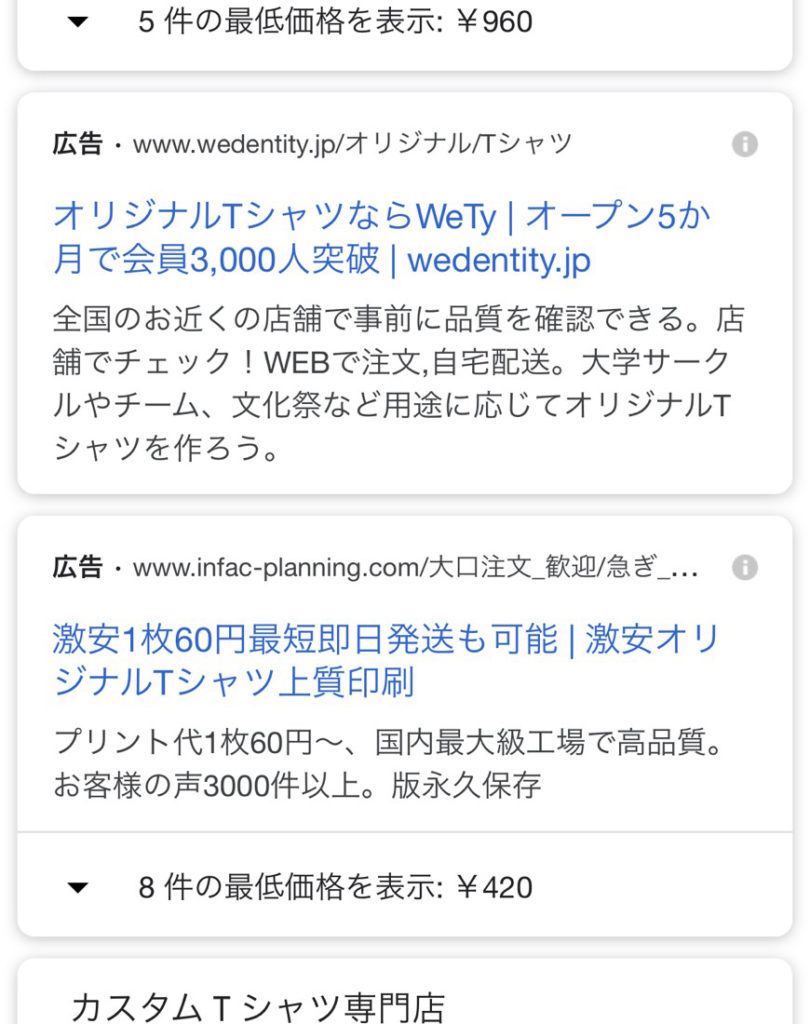Select the 広告 label on the infac-planning ad
The width and height of the screenshot is (810, 1024).
coord(78,568)
